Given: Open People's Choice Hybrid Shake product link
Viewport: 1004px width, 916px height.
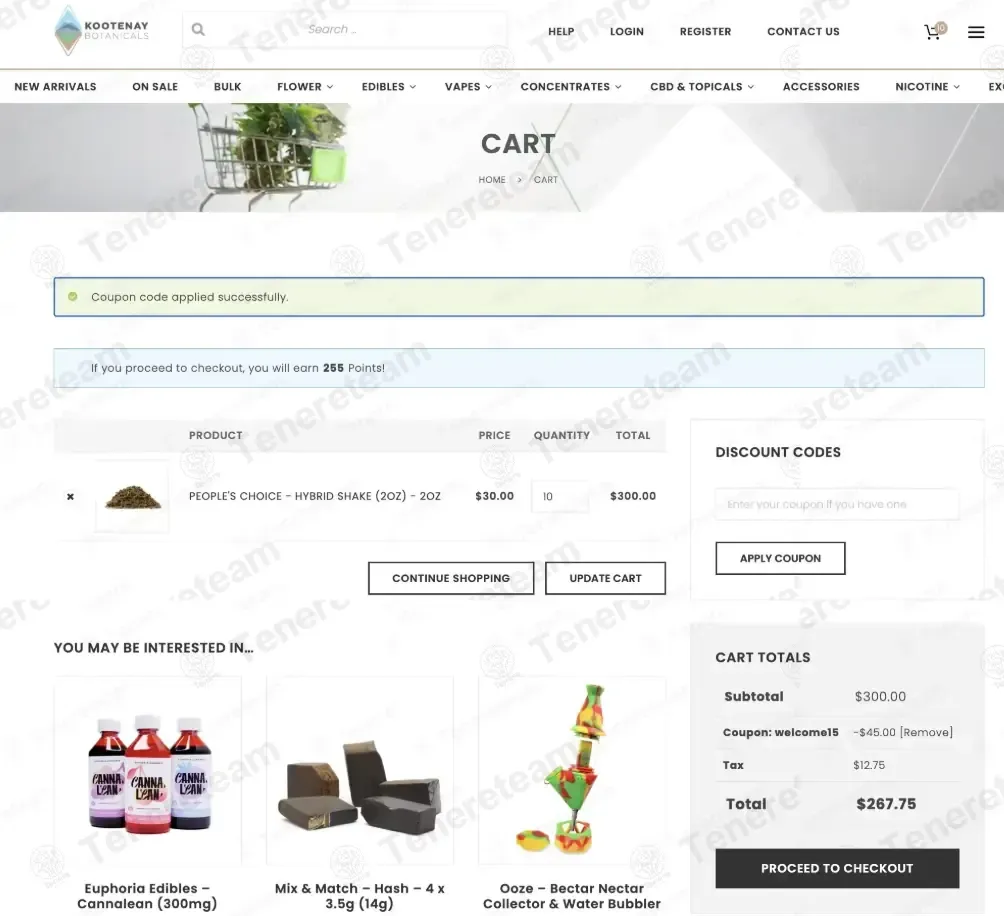Looking at the screenshot, I should 314,496.
